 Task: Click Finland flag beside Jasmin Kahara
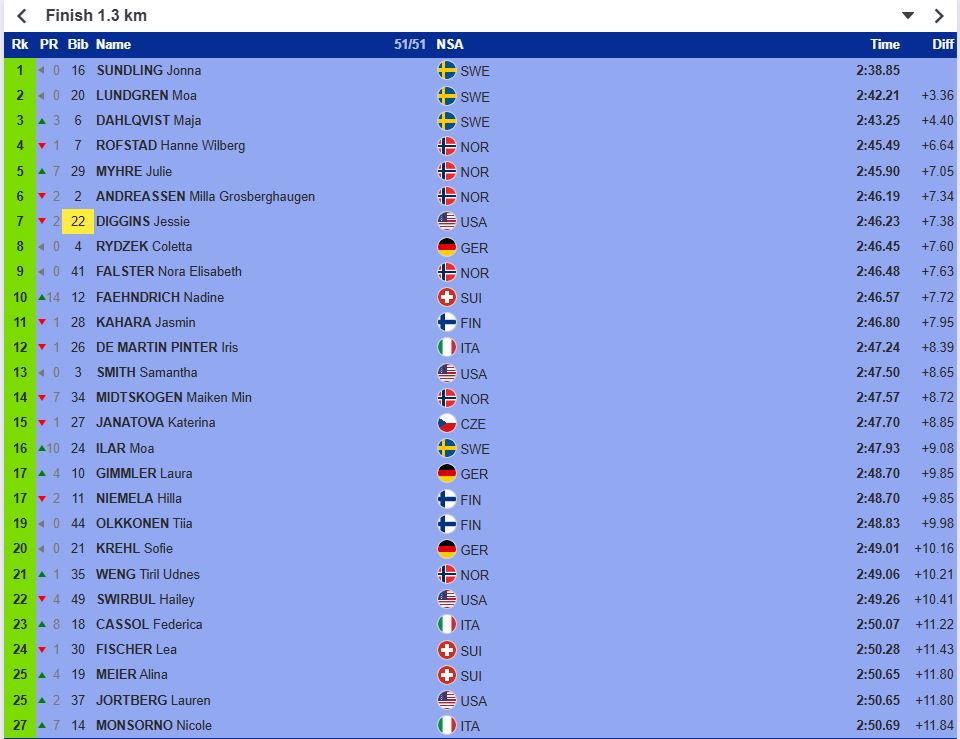tap(447, 322)
